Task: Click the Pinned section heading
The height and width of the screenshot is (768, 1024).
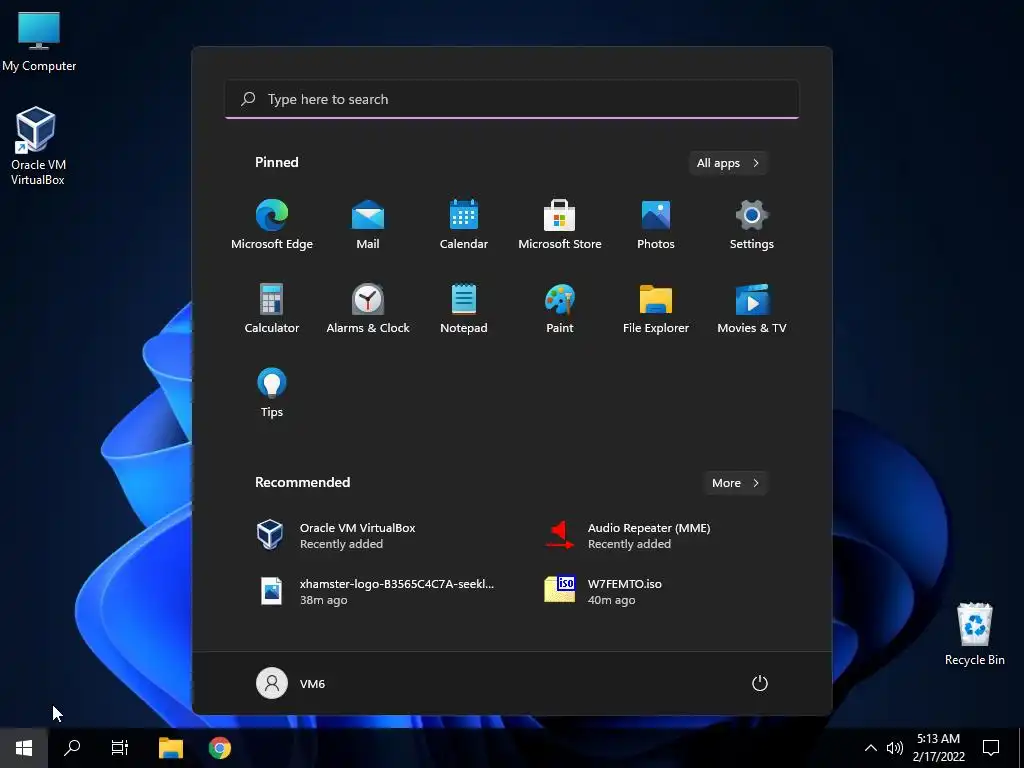Action: (276, 162)
